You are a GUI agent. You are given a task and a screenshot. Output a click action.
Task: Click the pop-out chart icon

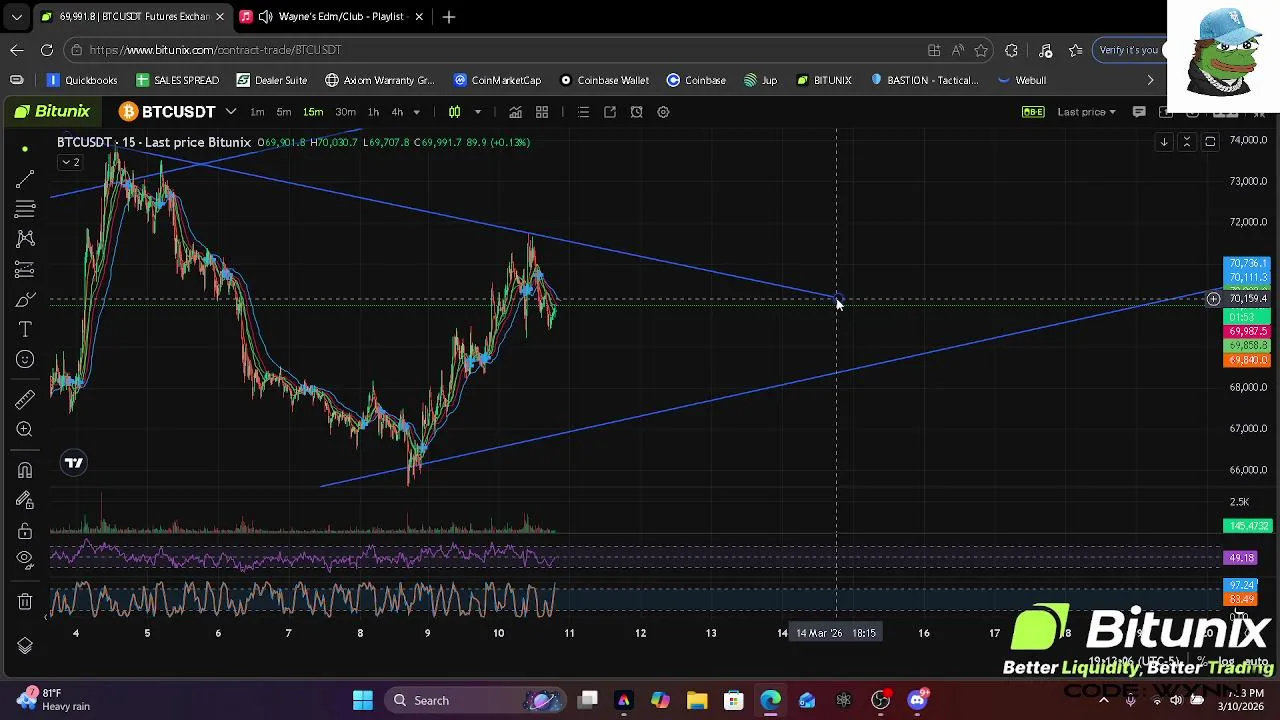610,112
